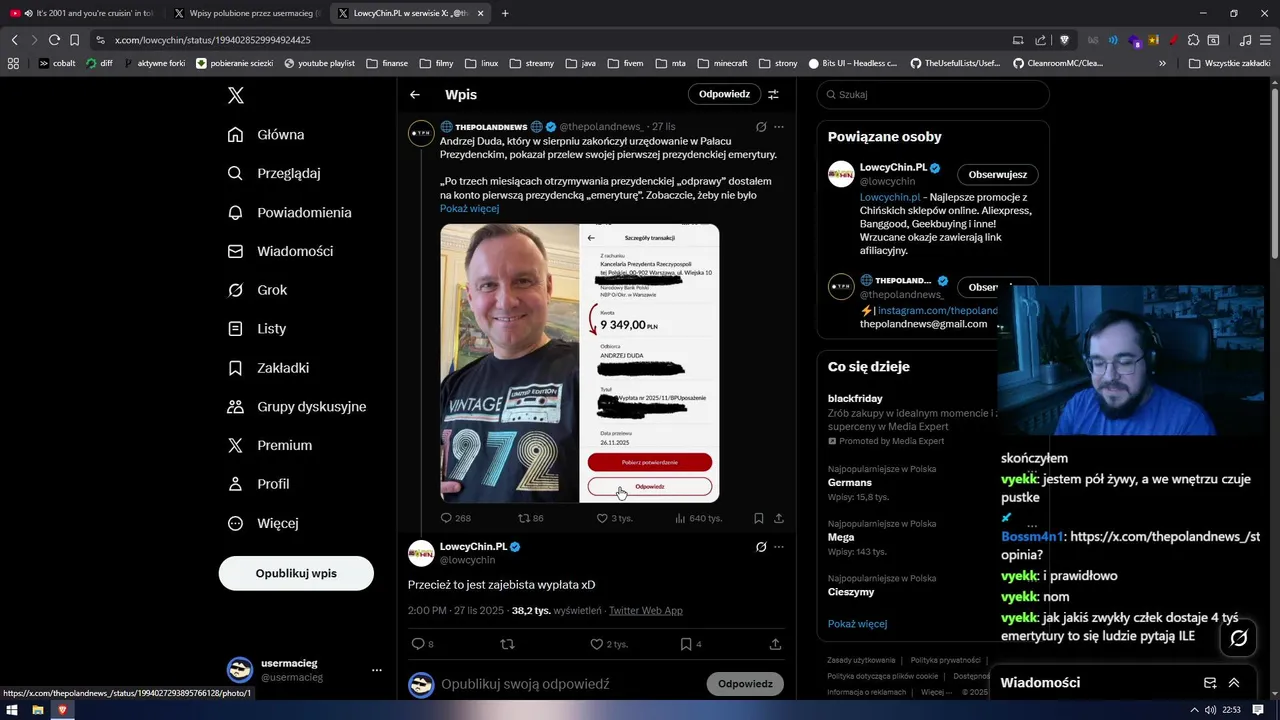Open Zasady użytkowania footer link
Screen dimensions: 1280x720
pos(861,660)
